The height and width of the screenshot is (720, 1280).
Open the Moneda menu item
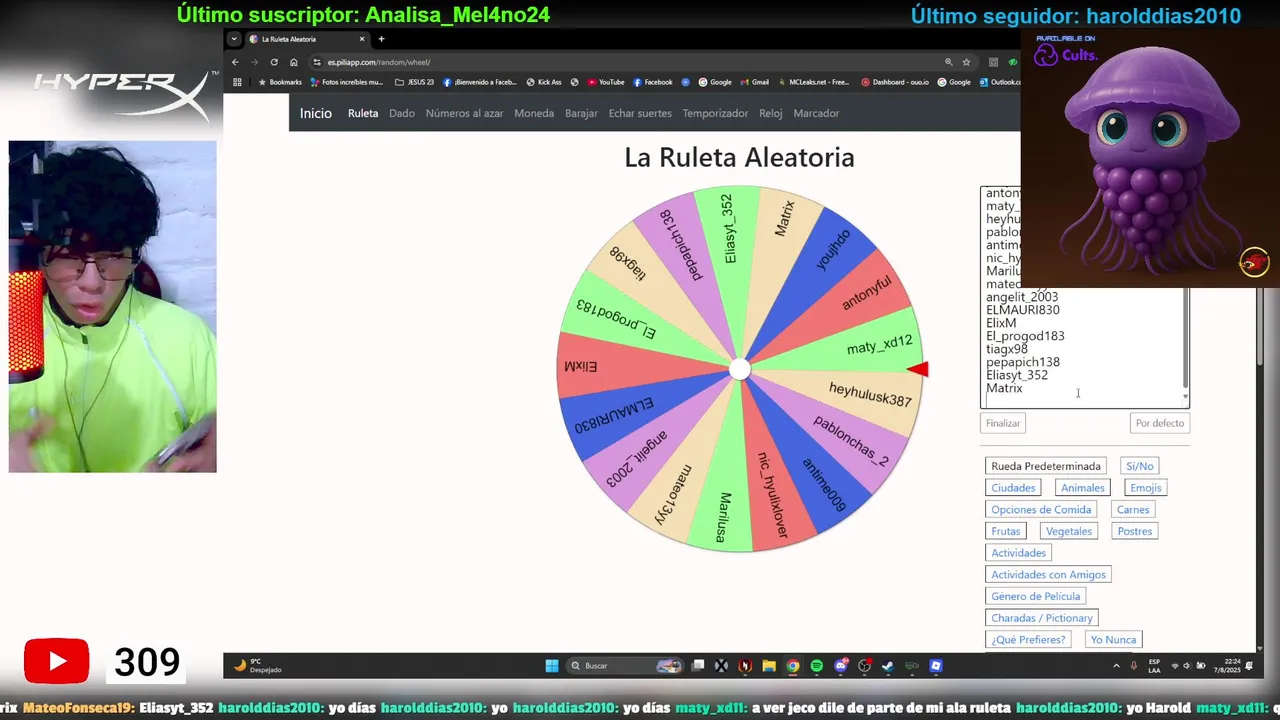[x=534, y=113]
